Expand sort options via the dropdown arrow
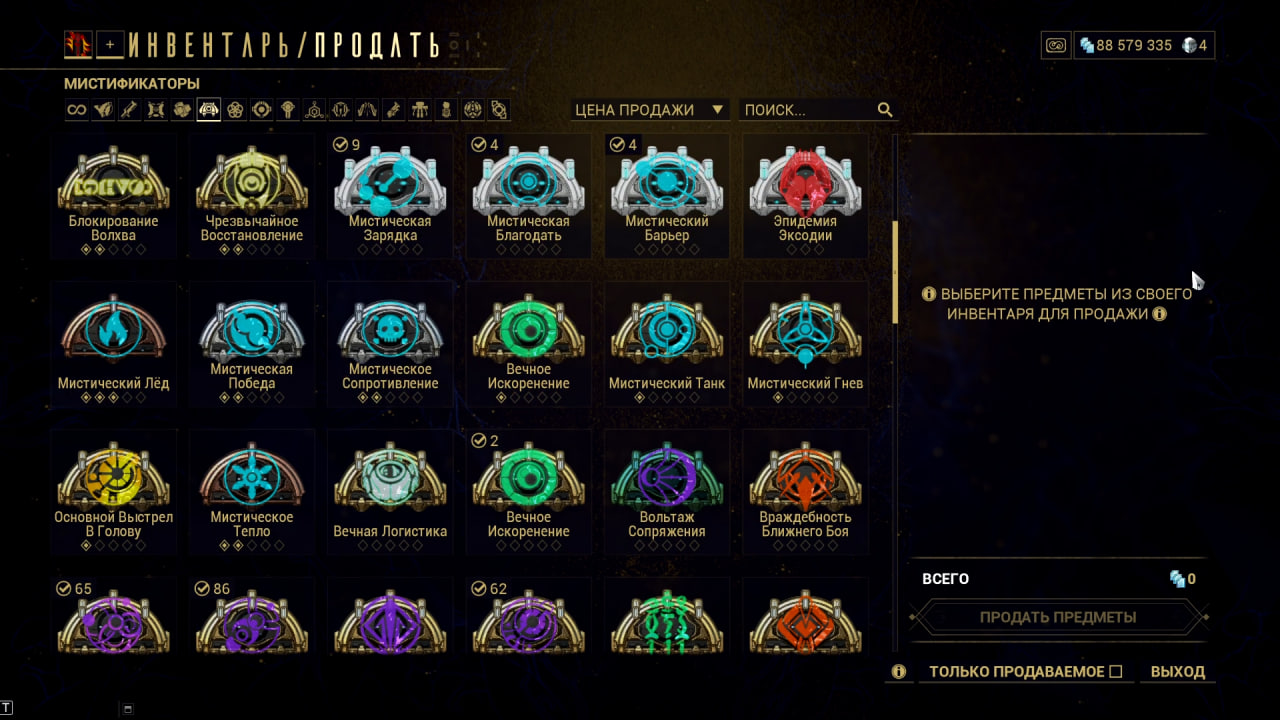The image size is (1280, 720). pos(717,110)
